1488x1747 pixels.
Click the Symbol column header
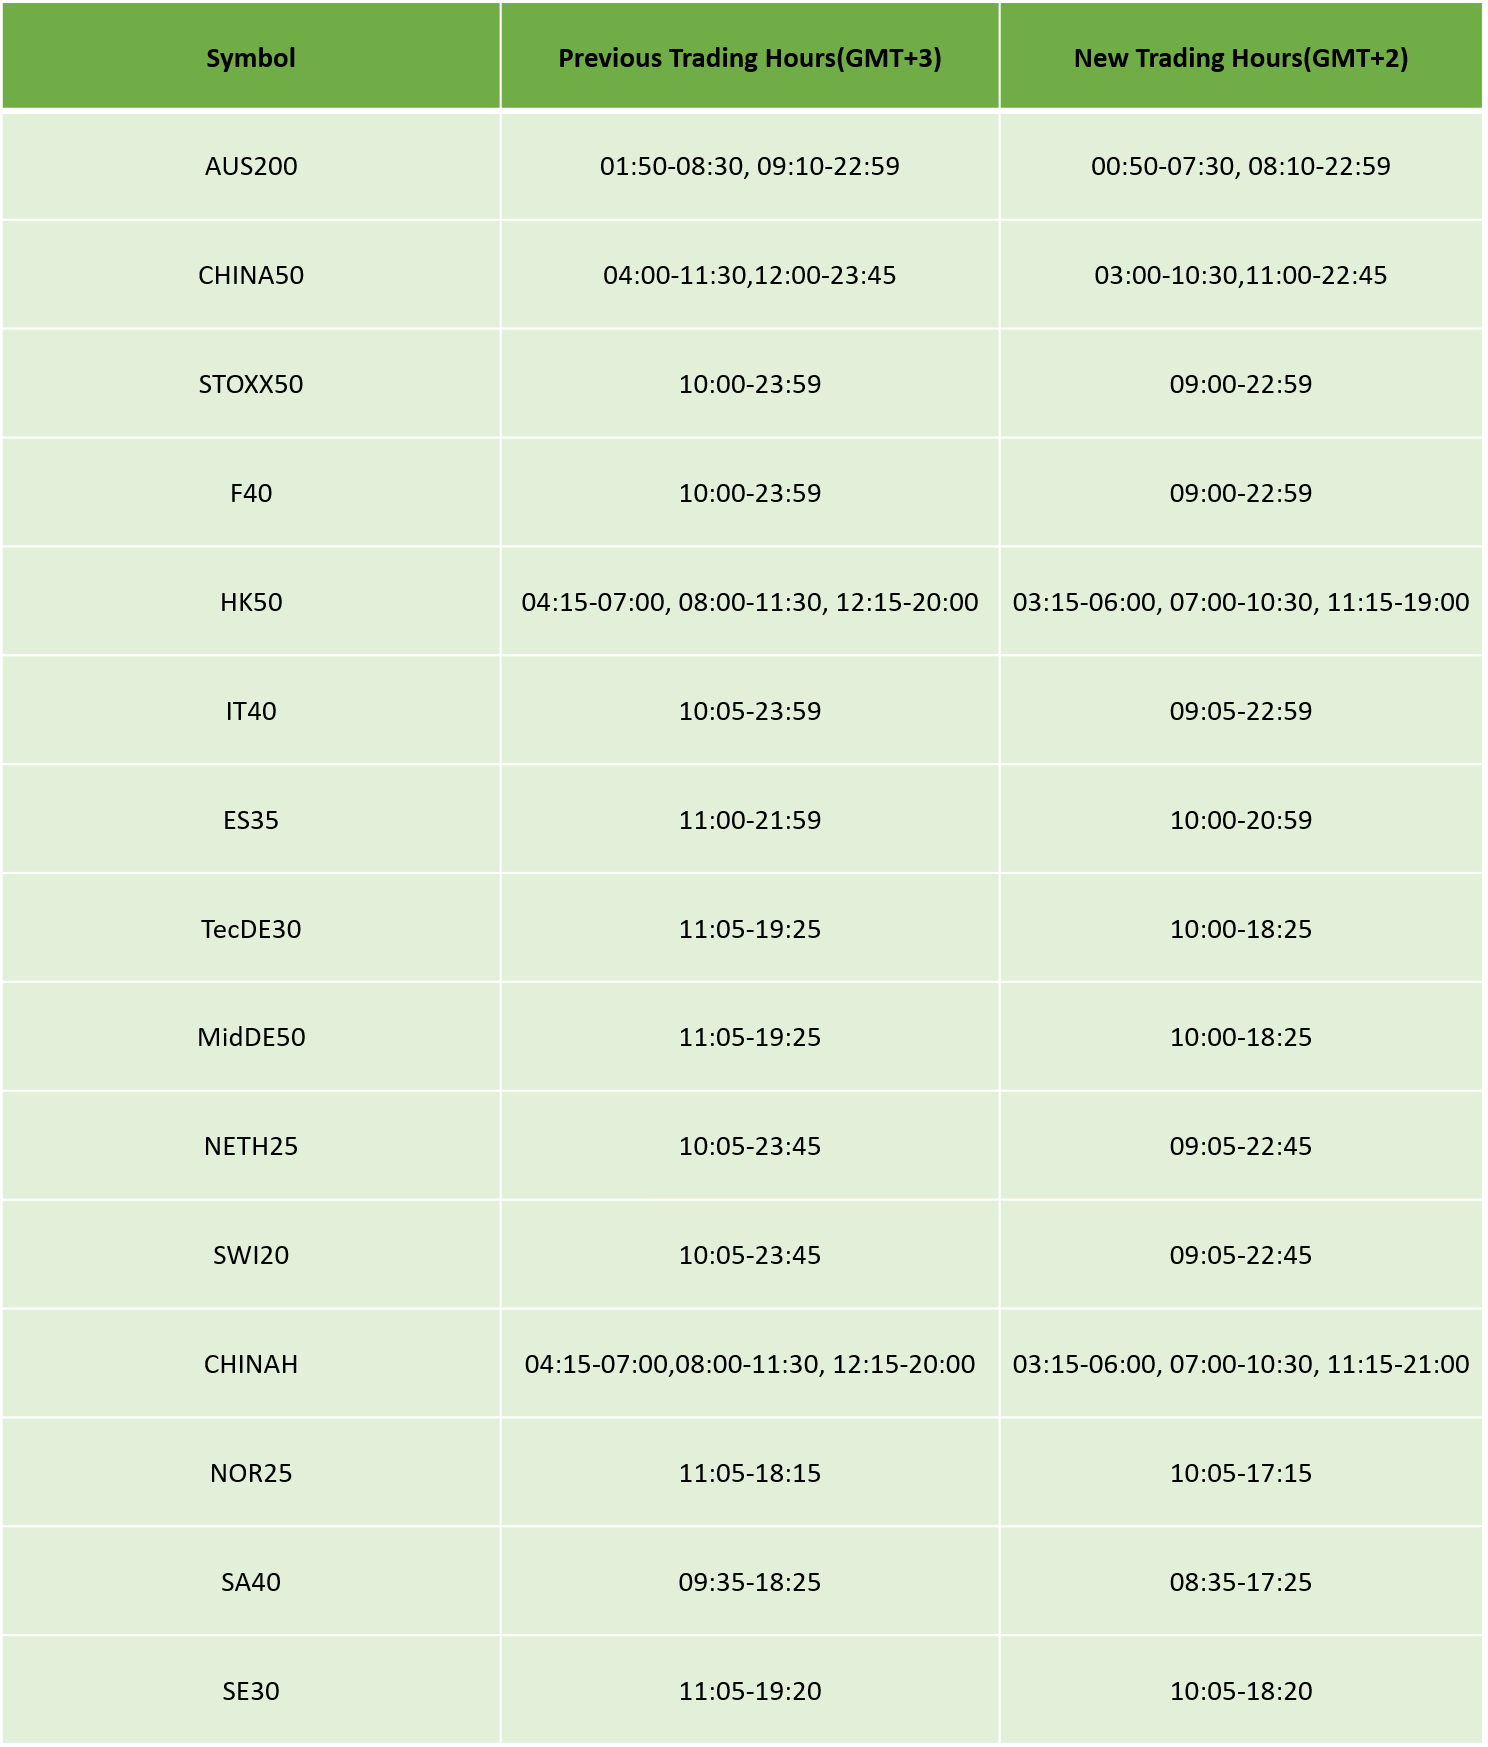click(x=251, y=58)
